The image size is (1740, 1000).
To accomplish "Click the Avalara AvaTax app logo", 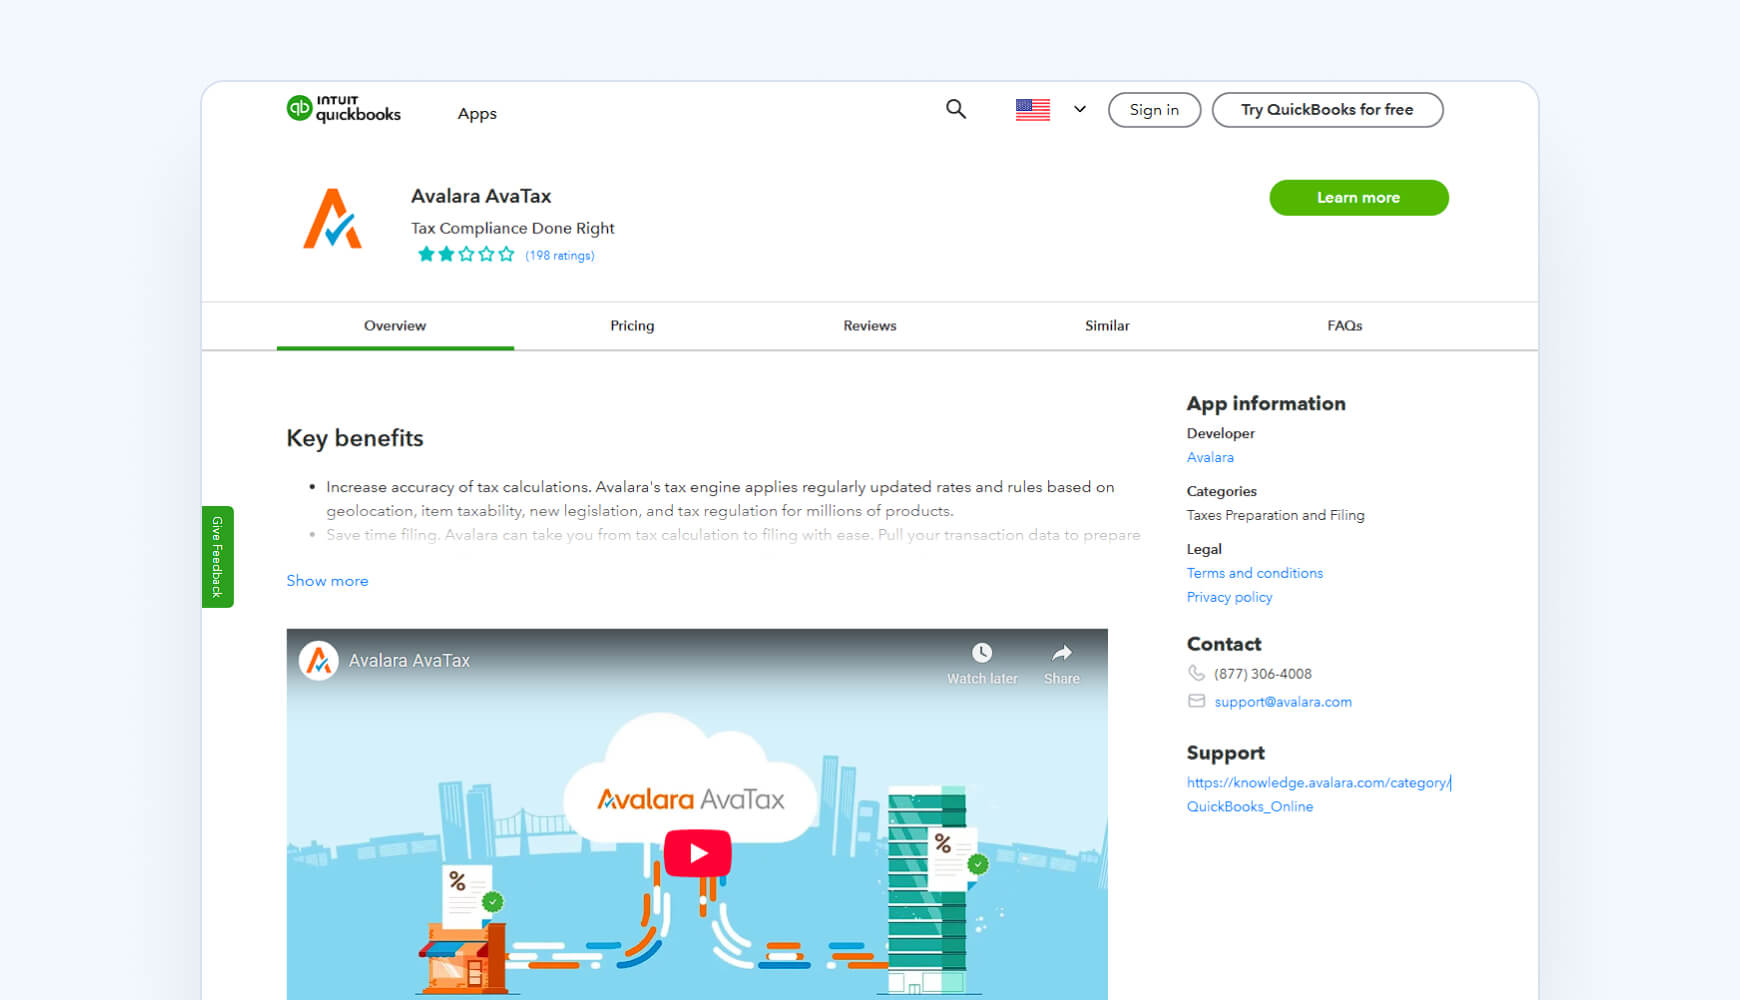I will [x=333, y=219].
